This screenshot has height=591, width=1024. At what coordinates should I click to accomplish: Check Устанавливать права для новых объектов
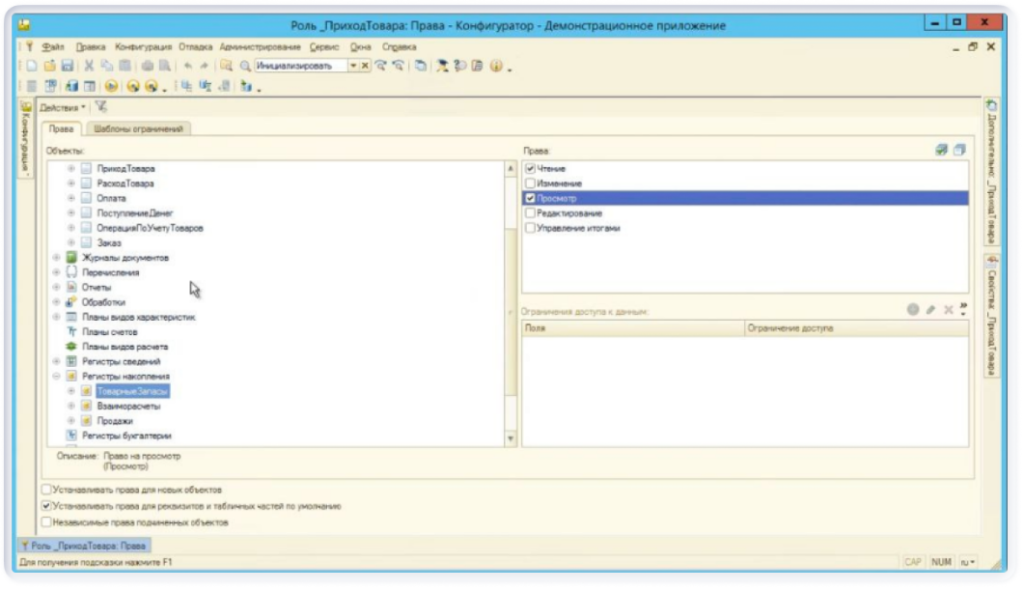coord(47,490)
